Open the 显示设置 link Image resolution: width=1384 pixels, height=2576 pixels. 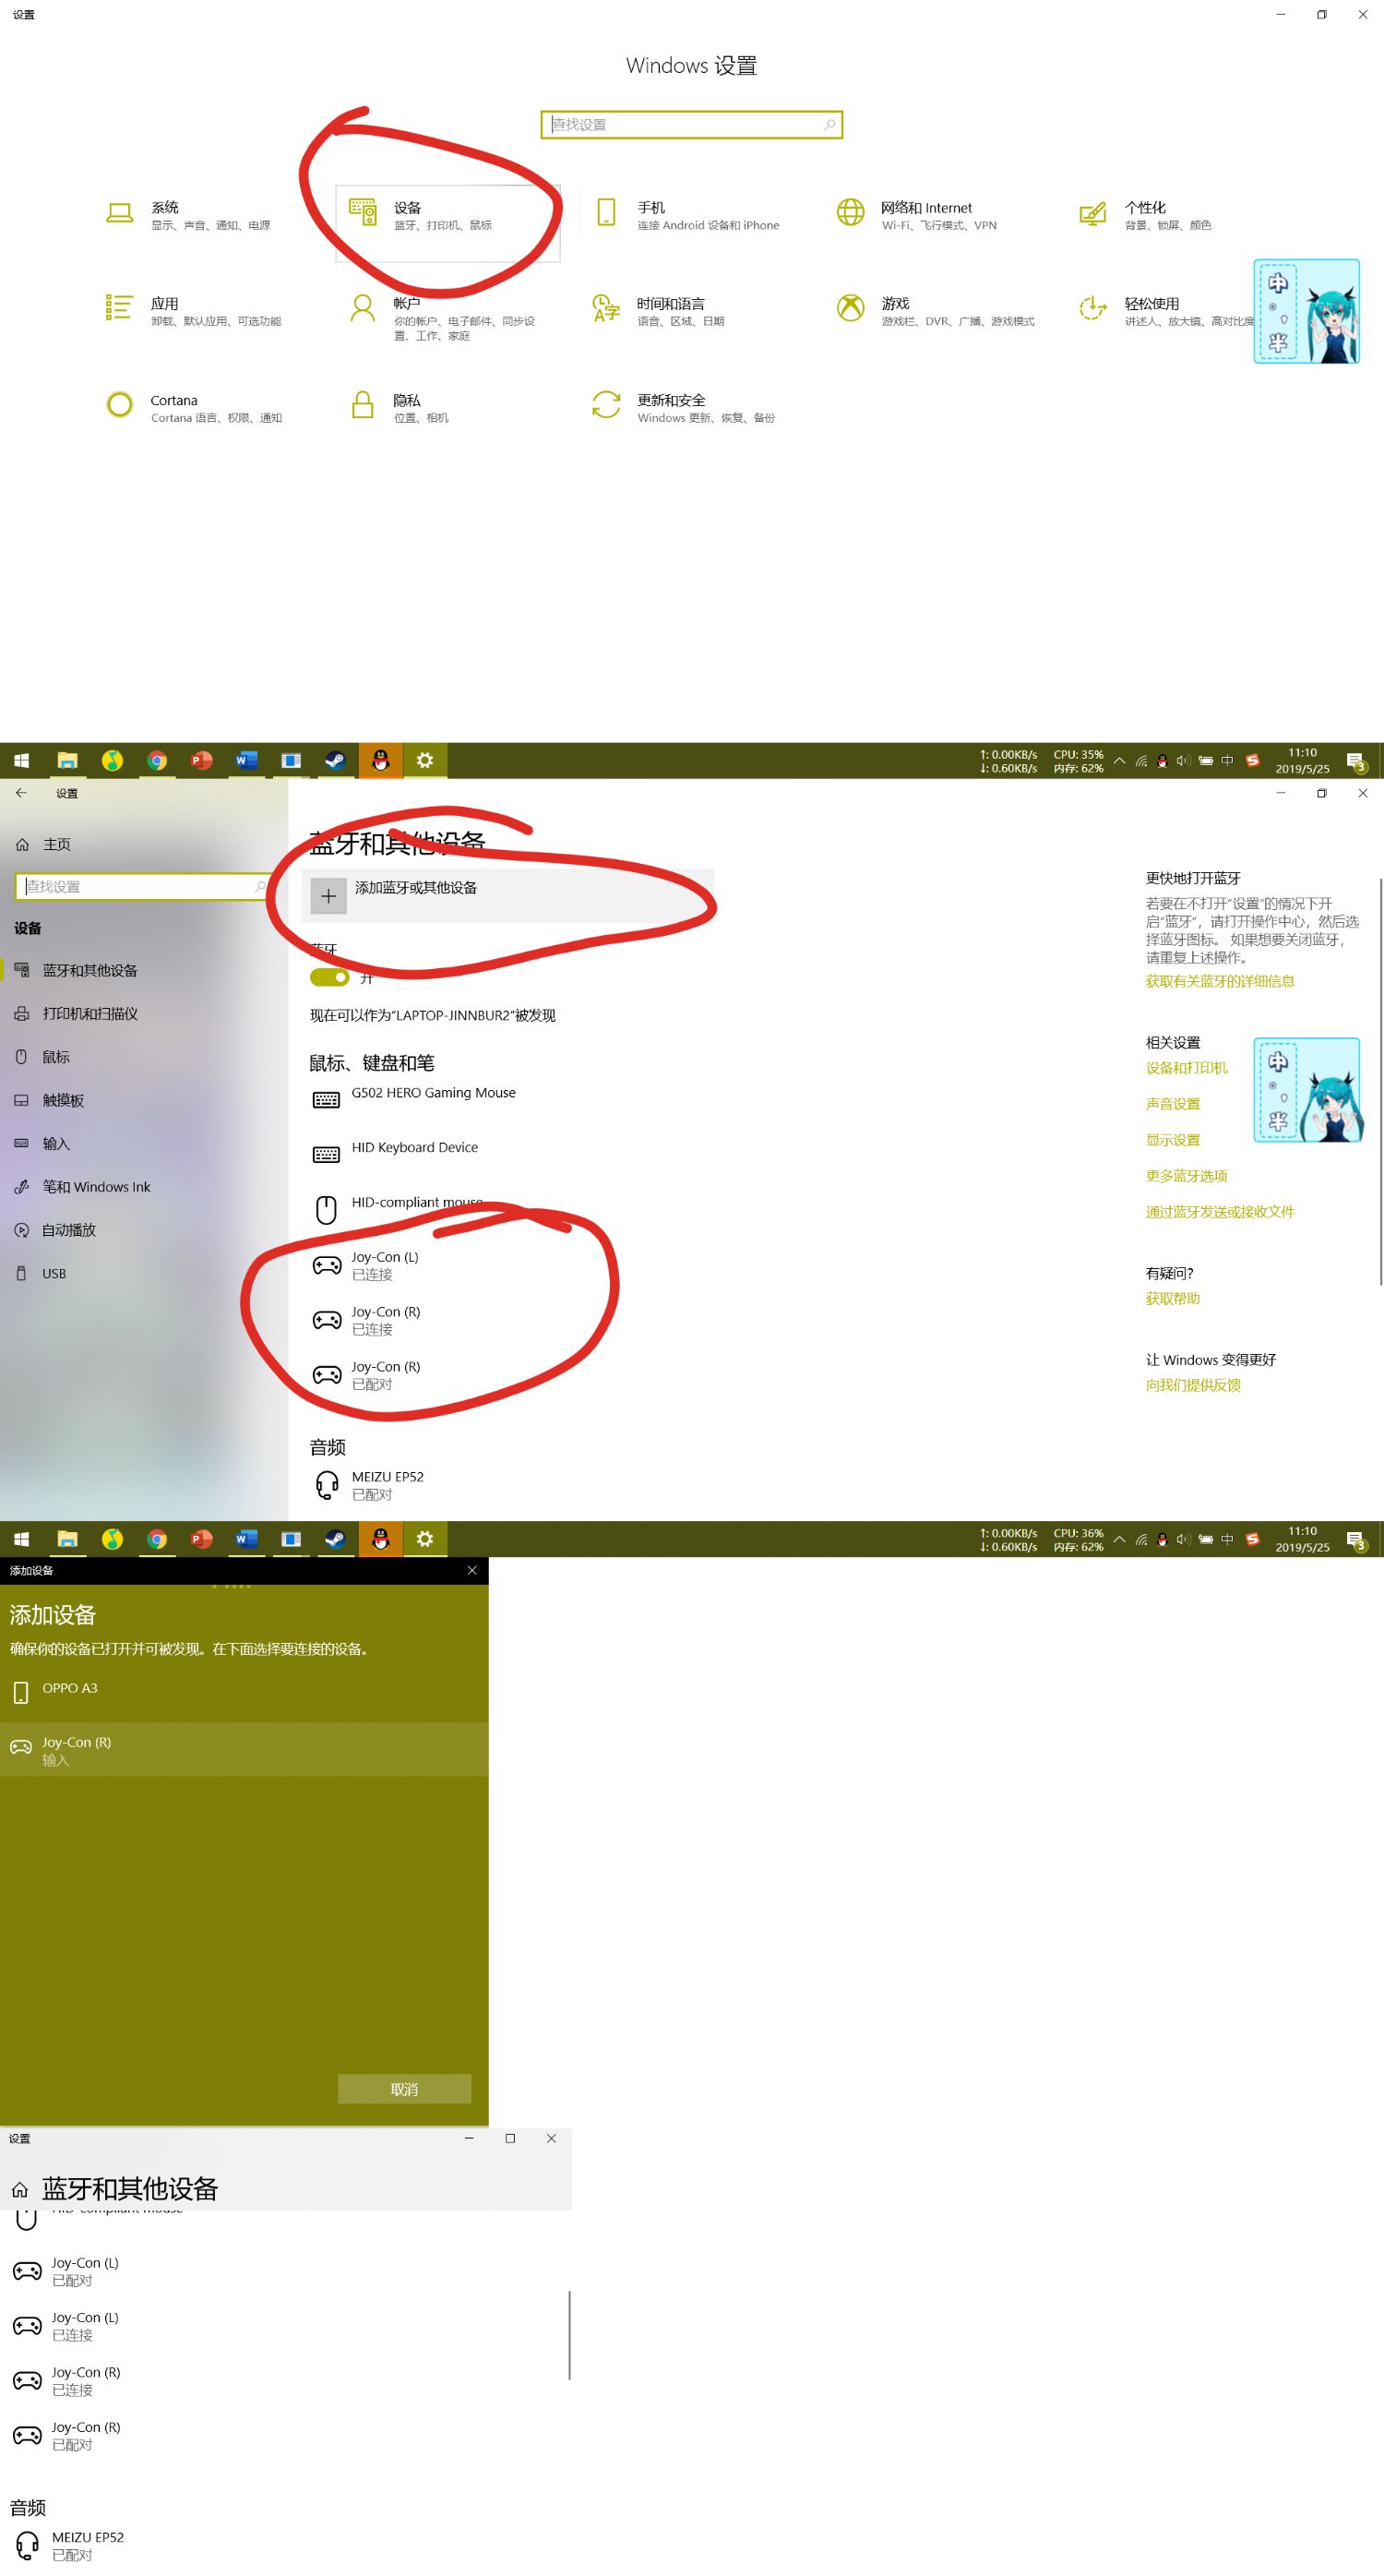tap(1173, 1140)
